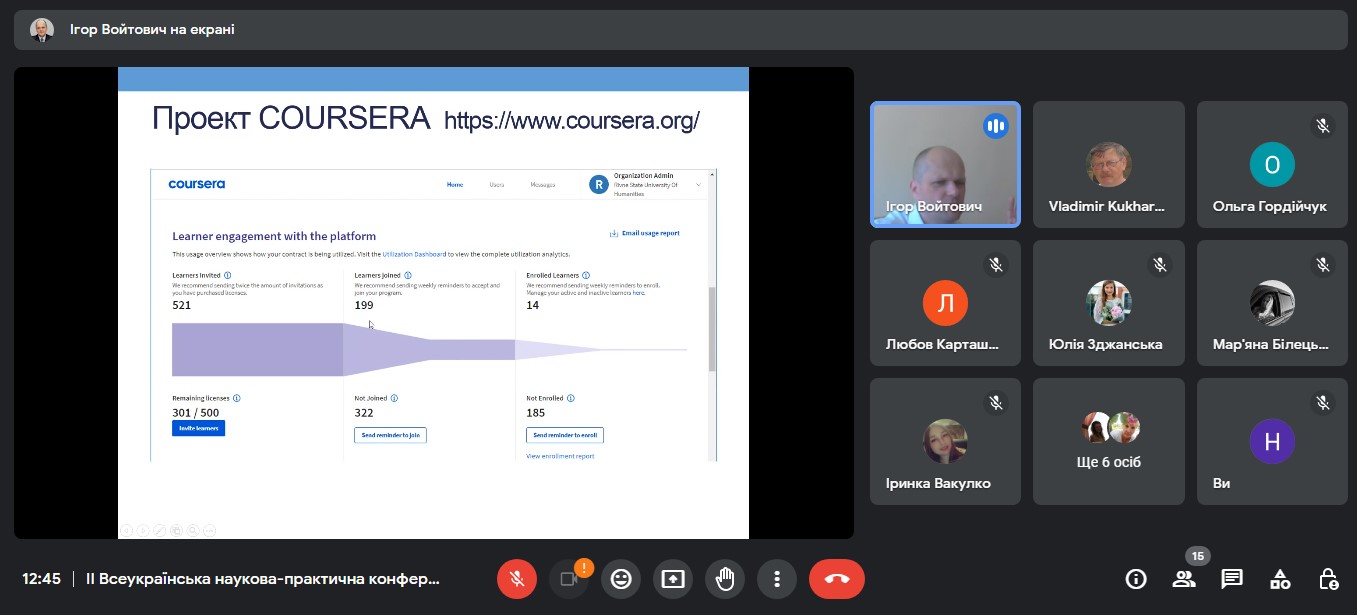Click the Email usage report link

tap(644, 233)
